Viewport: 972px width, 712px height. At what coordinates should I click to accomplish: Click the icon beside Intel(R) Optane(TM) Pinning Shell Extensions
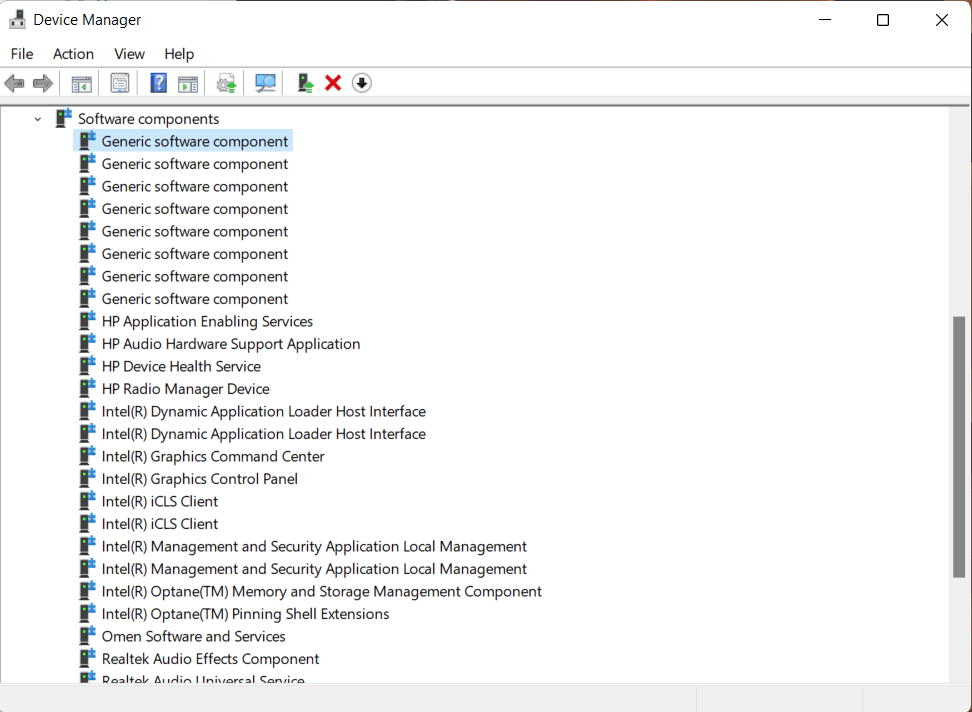pyautogui.click(x=87, y=613)
